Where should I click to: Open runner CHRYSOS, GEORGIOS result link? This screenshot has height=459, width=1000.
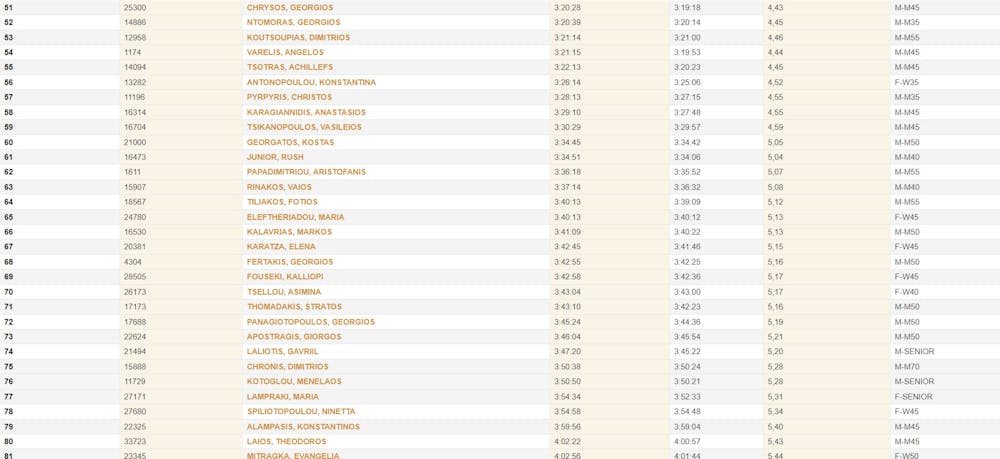coord(290,7)
